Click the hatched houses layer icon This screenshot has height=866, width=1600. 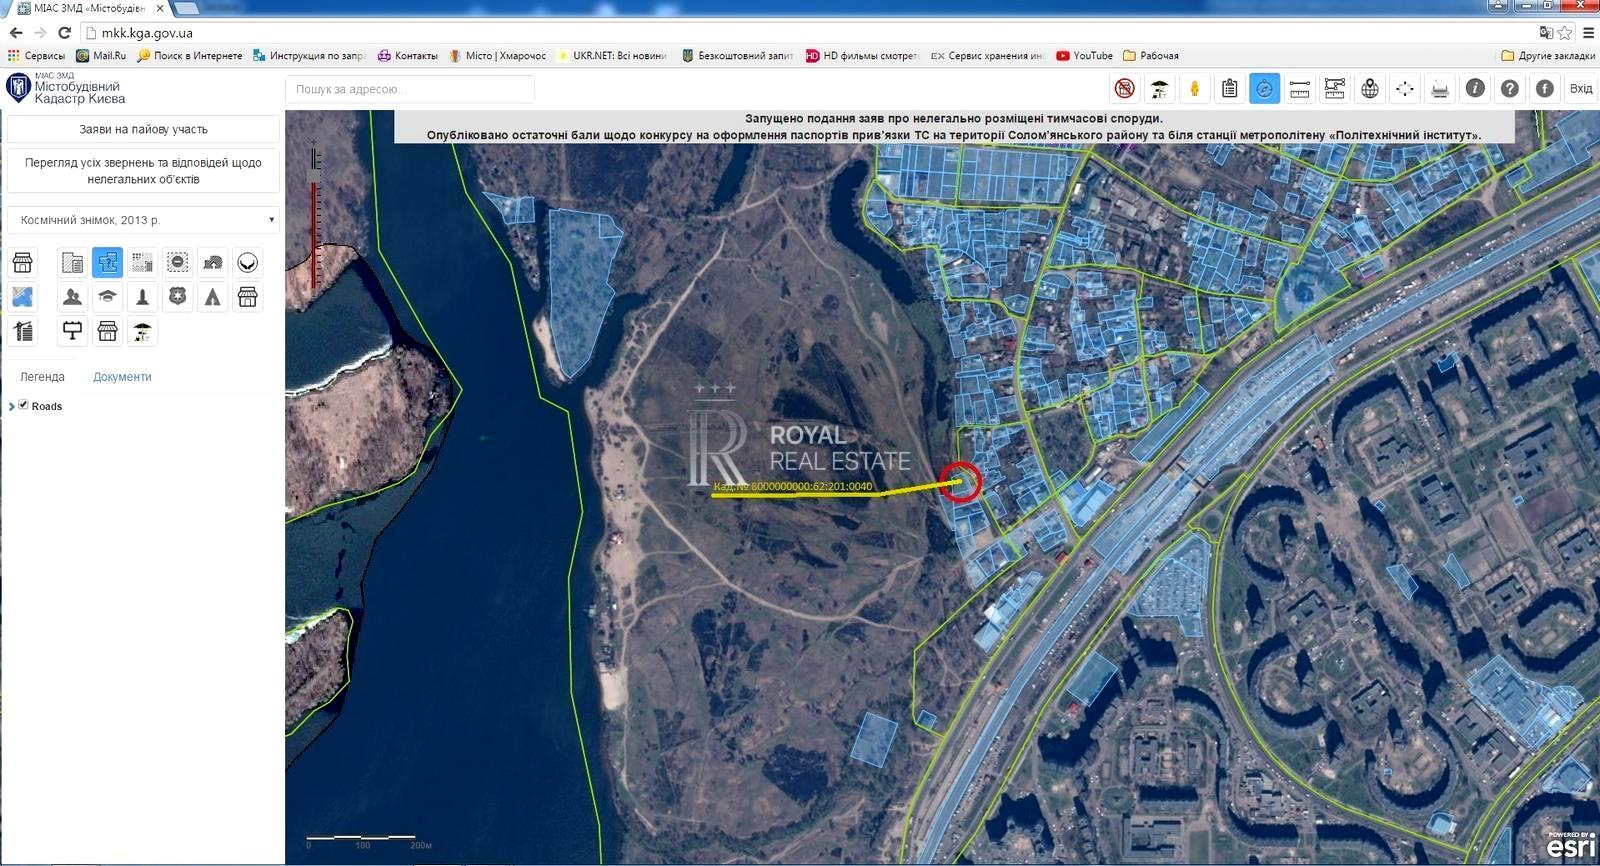[x=212, y=263]
